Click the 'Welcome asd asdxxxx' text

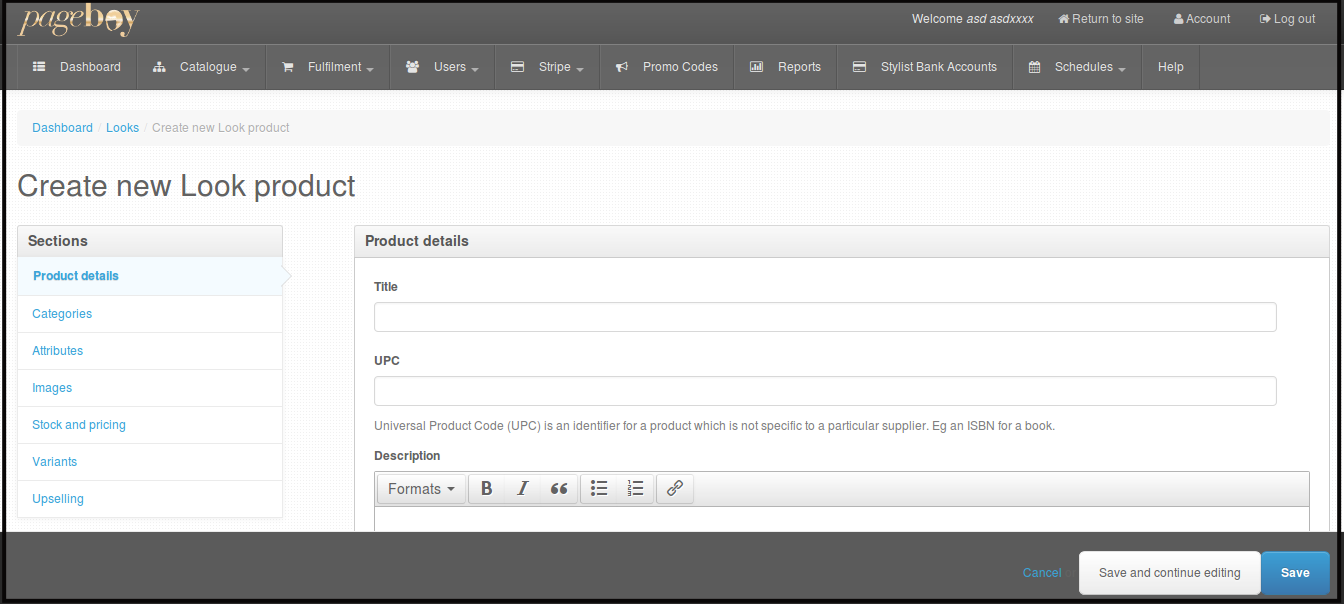(973, 19)
